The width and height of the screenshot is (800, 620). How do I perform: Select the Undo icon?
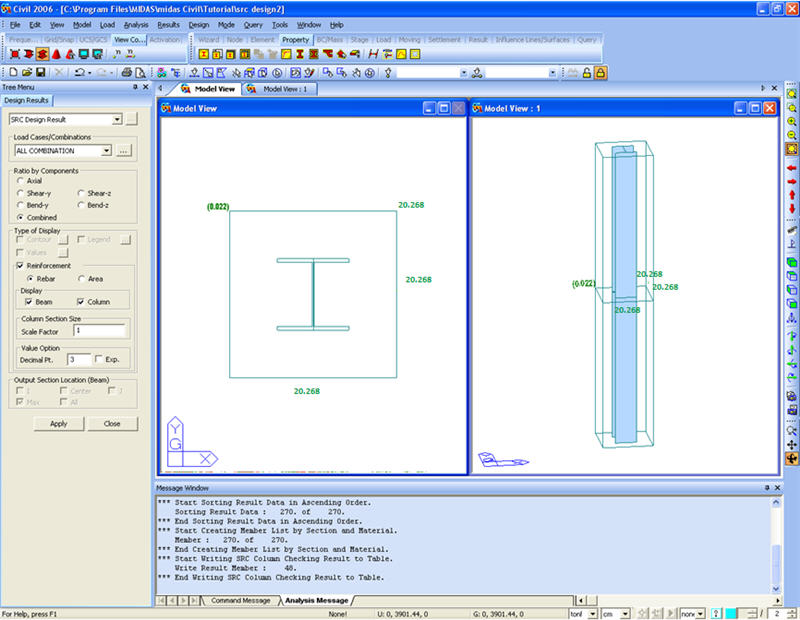(80, 71)
